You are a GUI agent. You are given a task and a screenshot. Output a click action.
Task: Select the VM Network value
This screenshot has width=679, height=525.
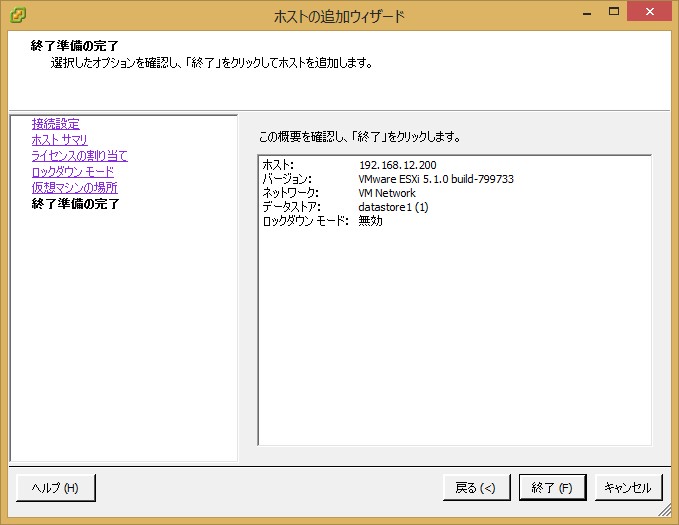click(x=387, y=193)
